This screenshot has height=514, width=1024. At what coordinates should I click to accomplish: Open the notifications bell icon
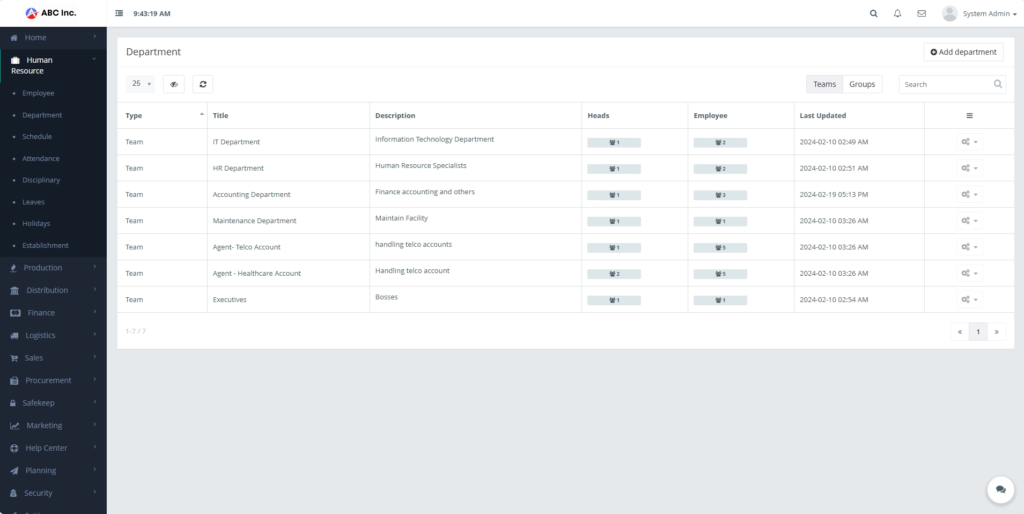click(x=897, y=13)
